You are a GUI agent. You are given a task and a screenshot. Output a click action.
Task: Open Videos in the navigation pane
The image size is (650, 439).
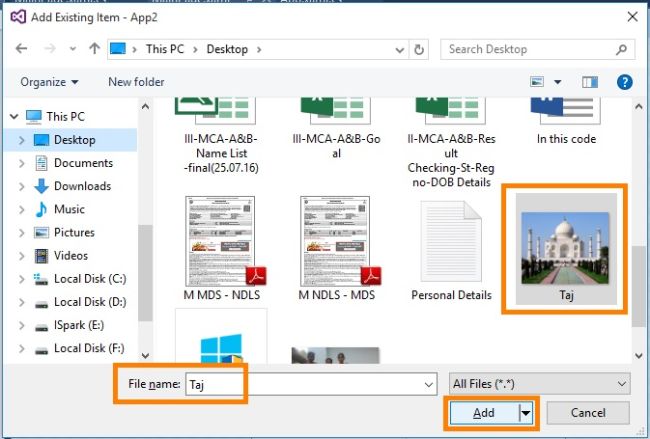[x=70, y=256]
